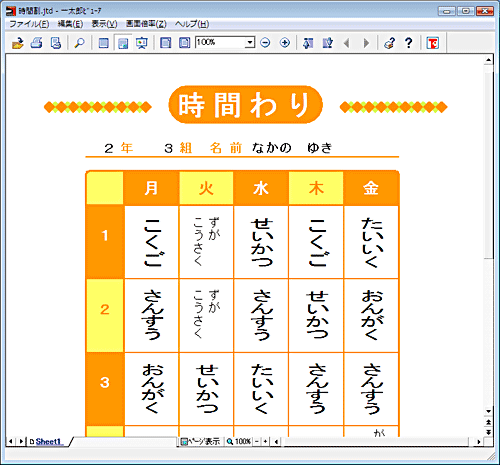Click Tuesday period 3 せいかつ cell
Image resolution: width=500 pixels, height=465 pixels.
click(x=206, y=389)
